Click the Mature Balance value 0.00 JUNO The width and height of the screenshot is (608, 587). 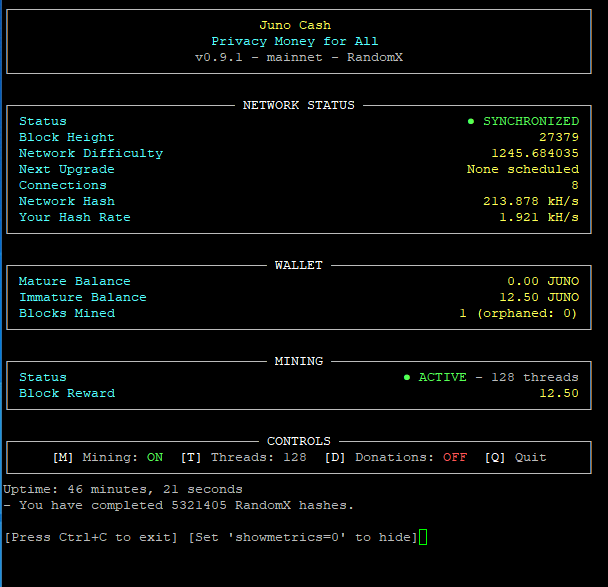[543, 281]
